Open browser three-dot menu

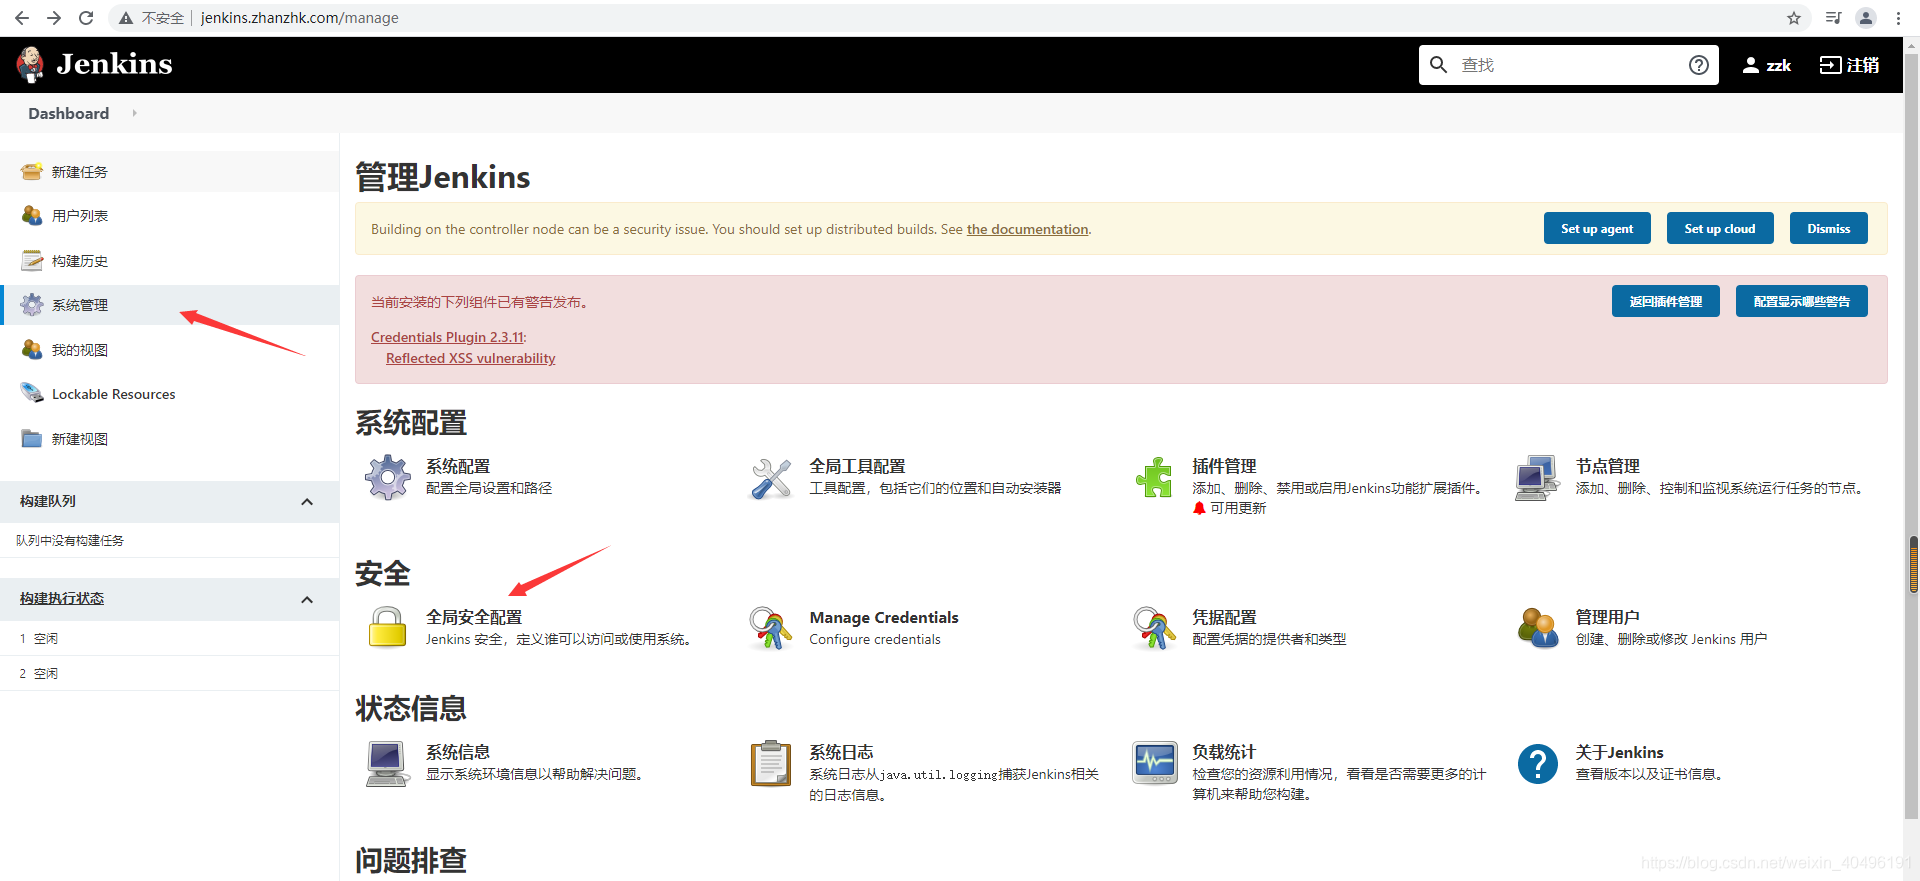tap(1898, 18)
